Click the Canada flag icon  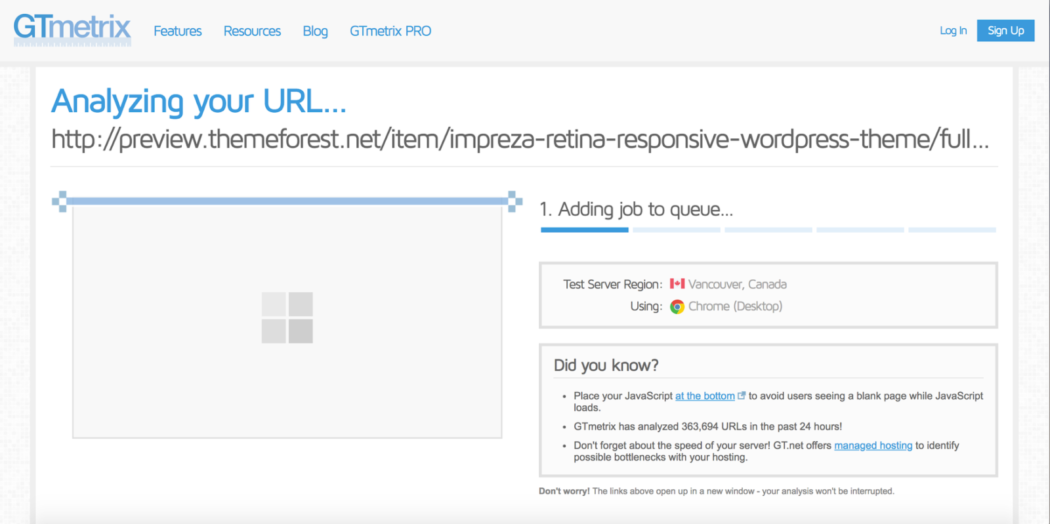[x=677, y=284]
